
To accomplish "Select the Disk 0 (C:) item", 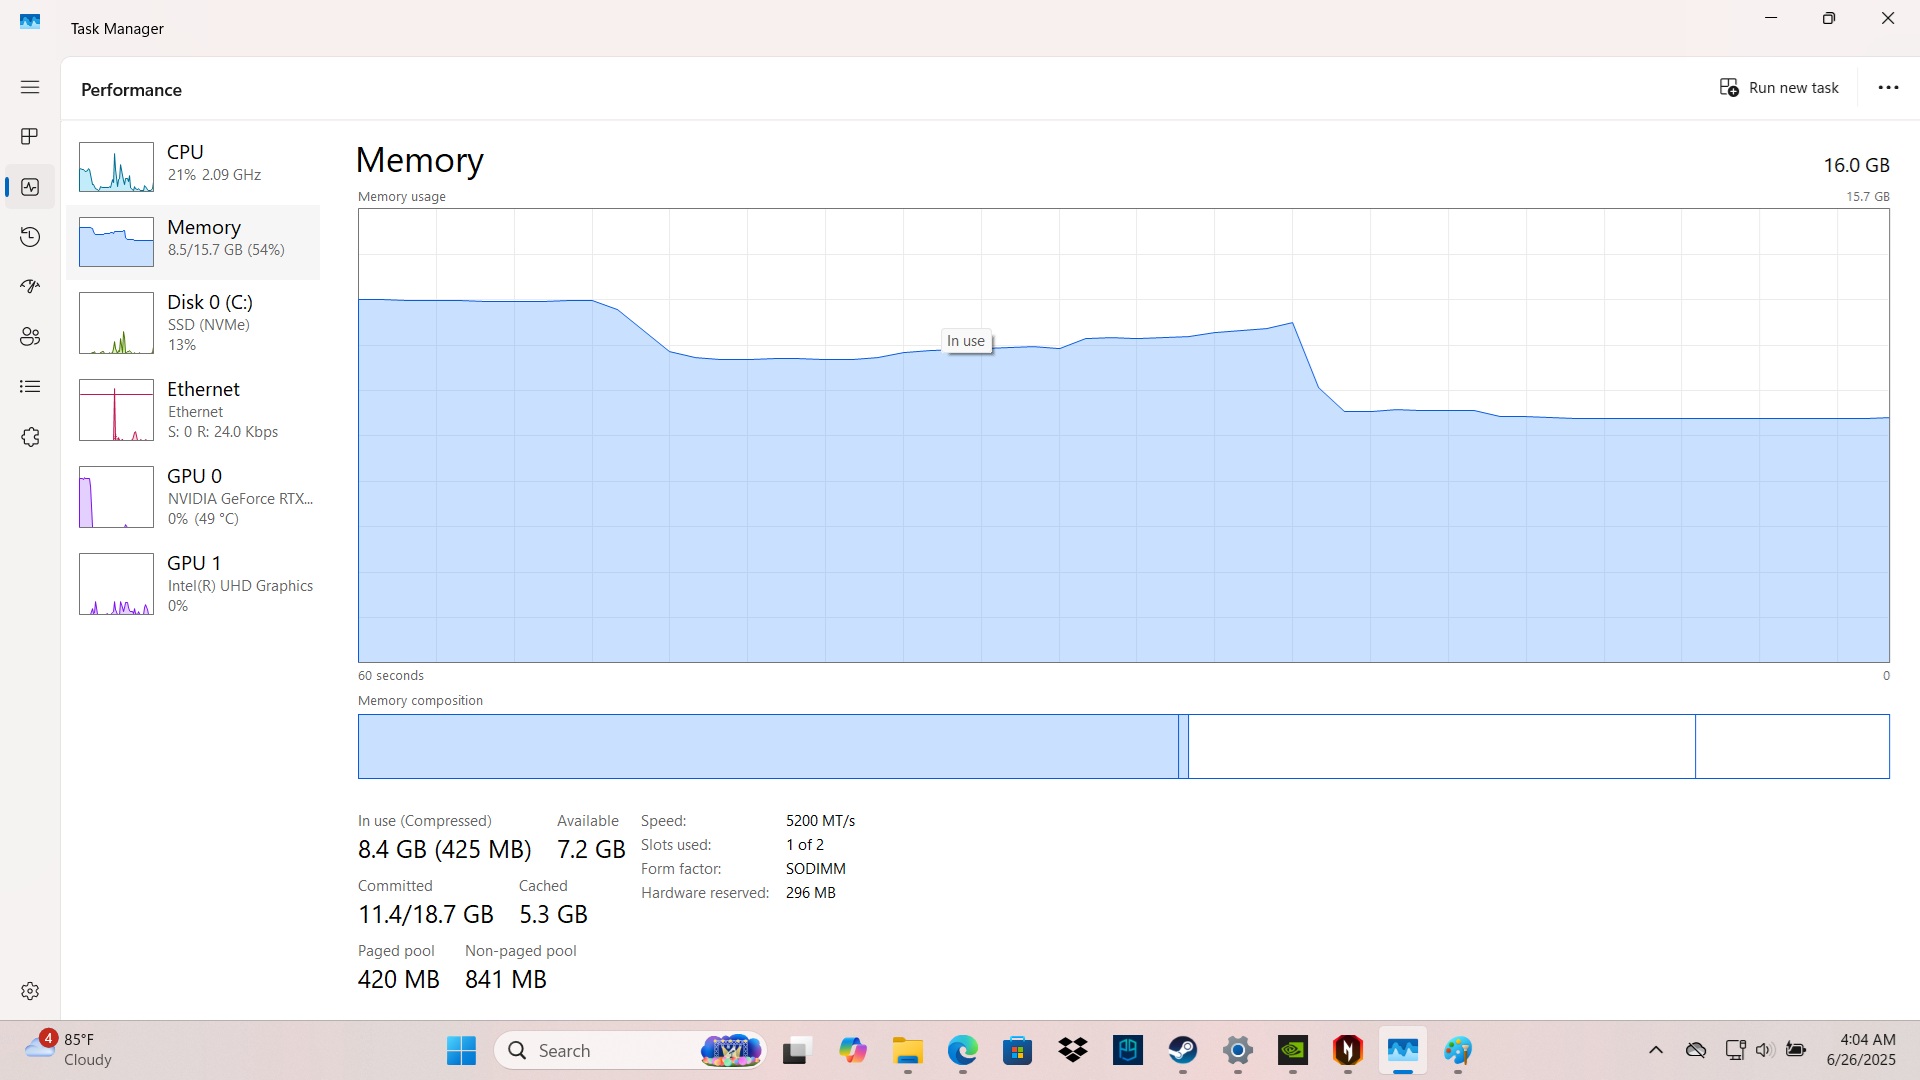I will (x=193, y=323).
